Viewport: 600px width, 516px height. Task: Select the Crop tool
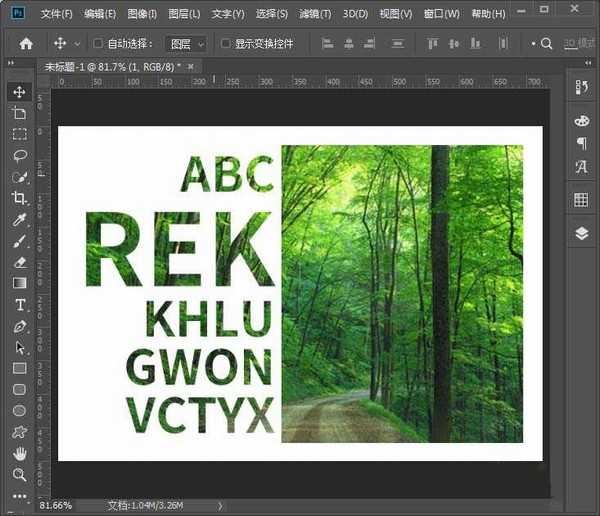click(x=19, y=198)
